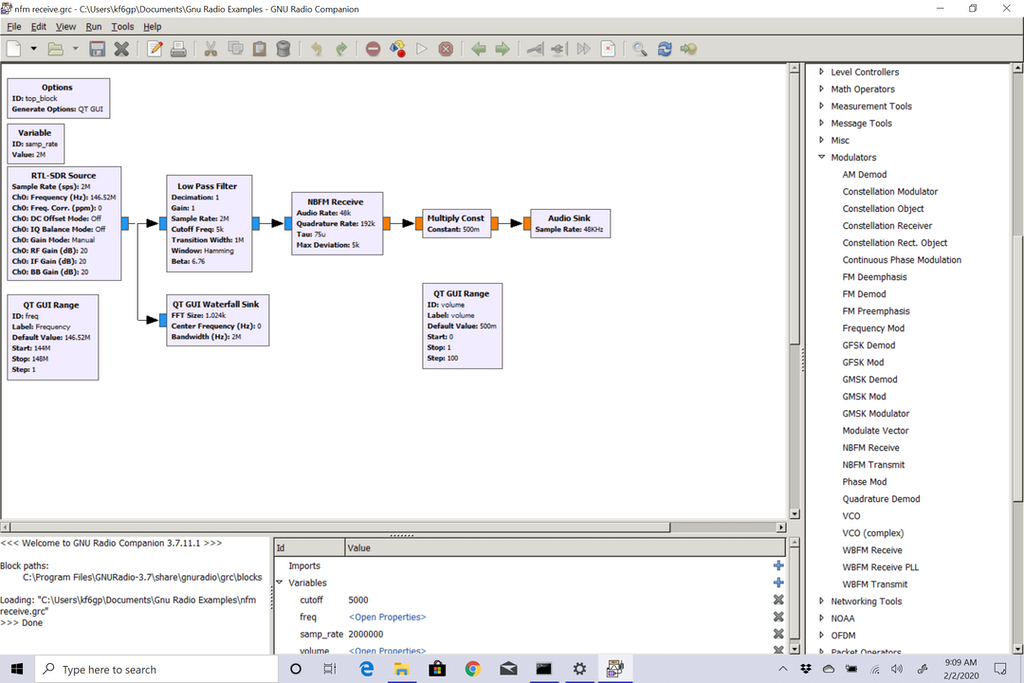Kill the running flow graph

(446, 49)
